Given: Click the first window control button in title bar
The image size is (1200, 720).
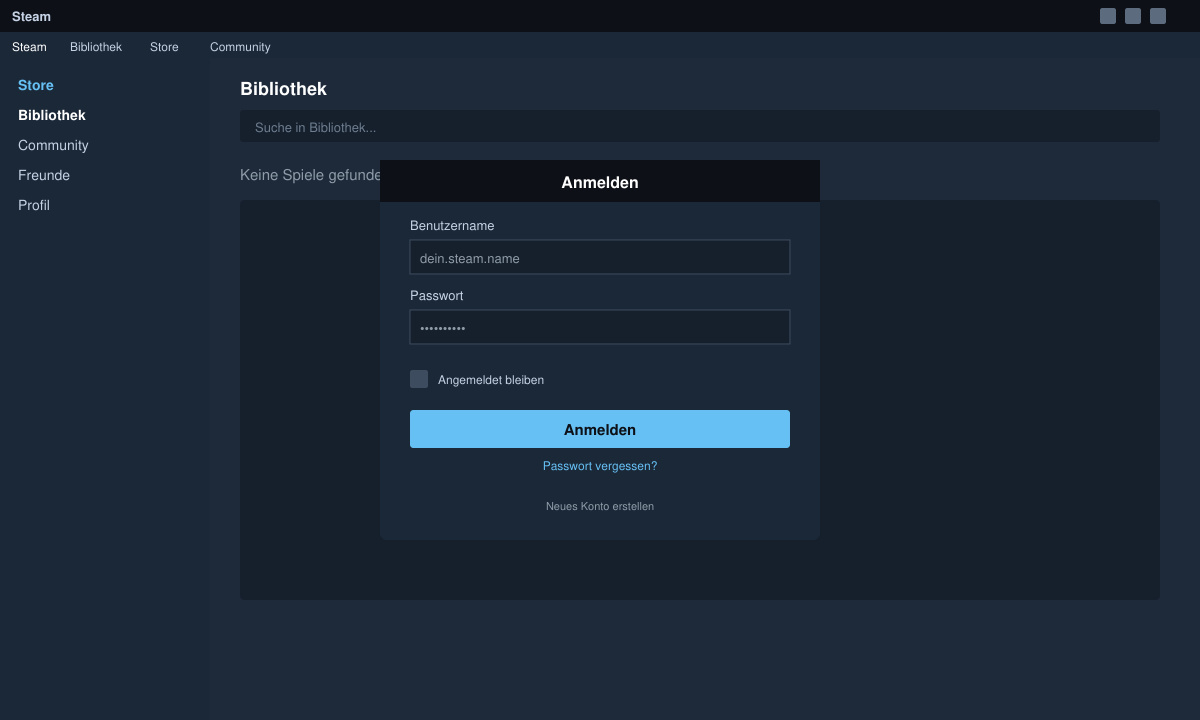Looking at the screenshot, I should pyautogui.click(x=1108, y=16).
